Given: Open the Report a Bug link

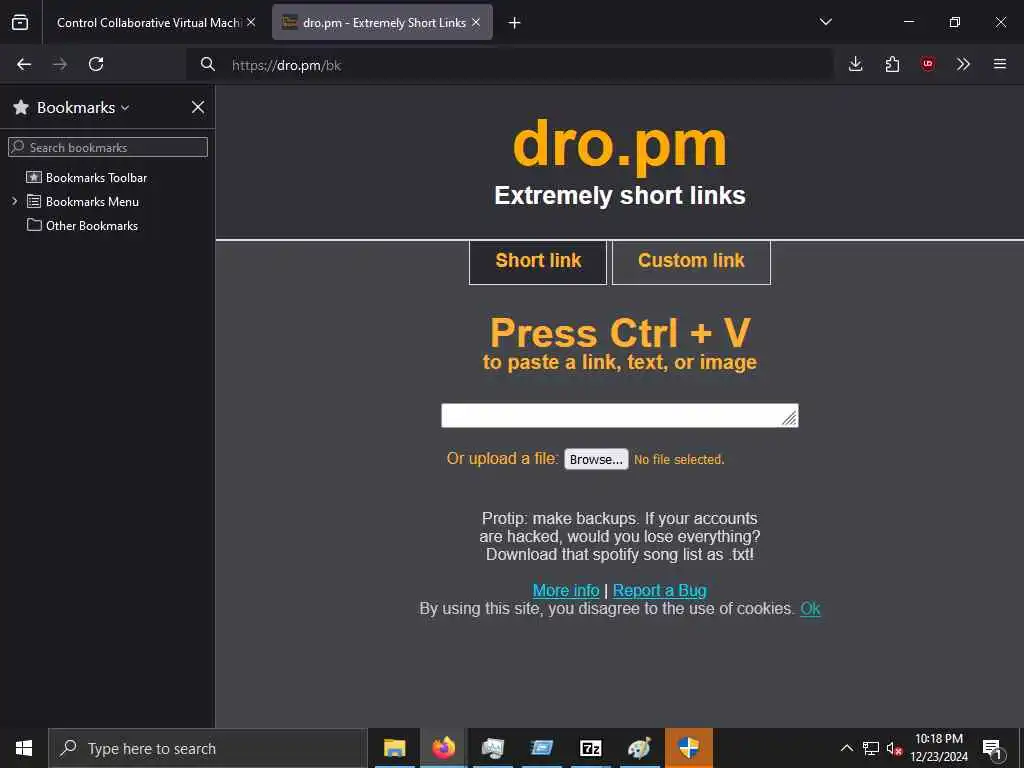Looking at the screenshot, I should [660, 590].
